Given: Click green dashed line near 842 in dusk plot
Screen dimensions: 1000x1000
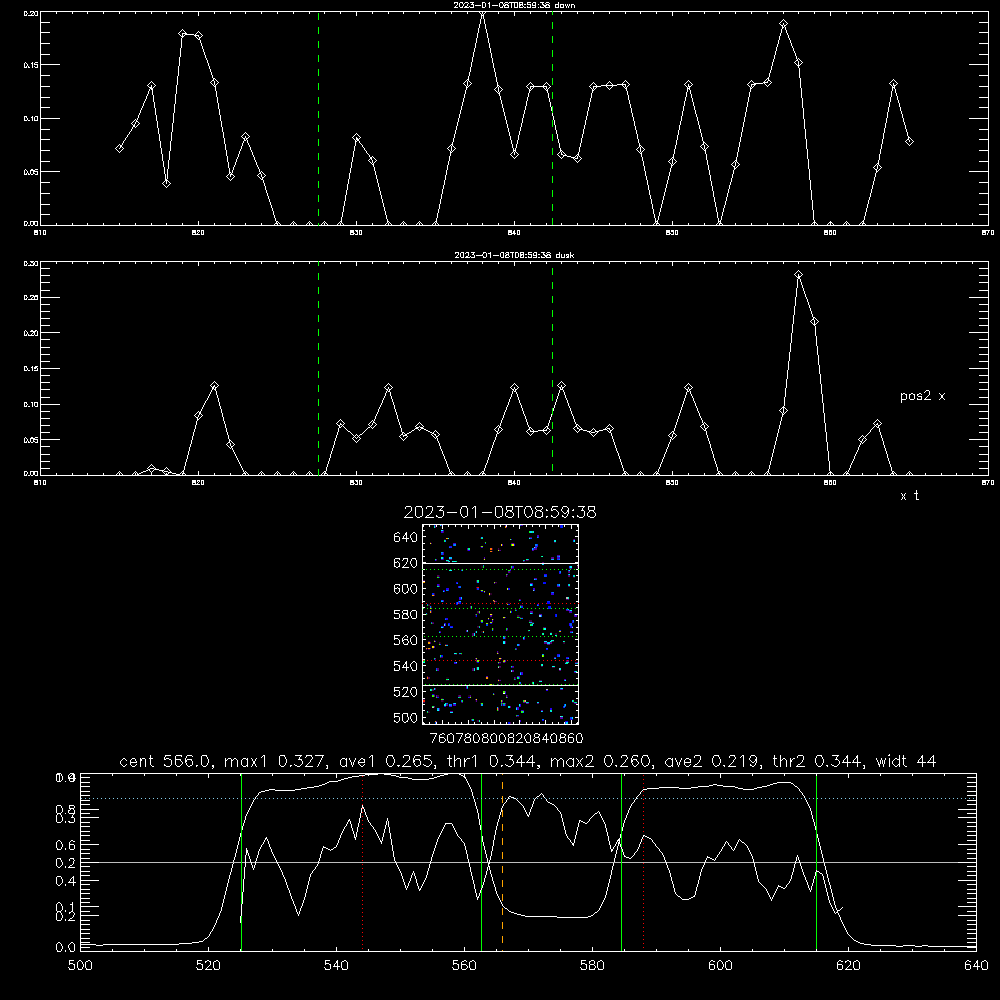Looking at the screenshot, I should pos(552,369).
